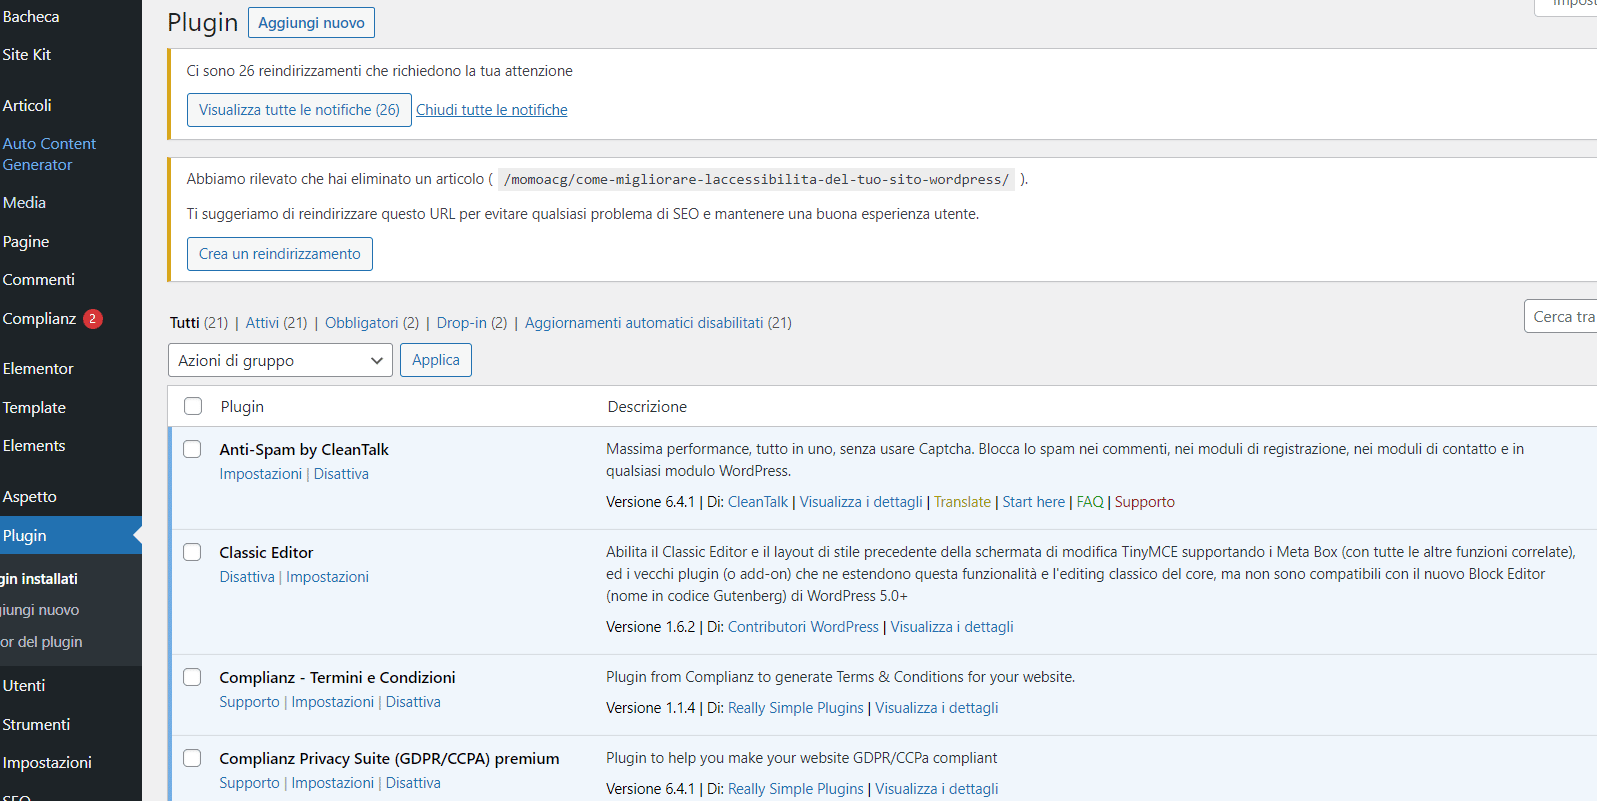The height and width of the screenshot is (801, 1597).
Task: Open Elementor in the sidebar menu
Action: pyautogui.click(x=38, y=369)
